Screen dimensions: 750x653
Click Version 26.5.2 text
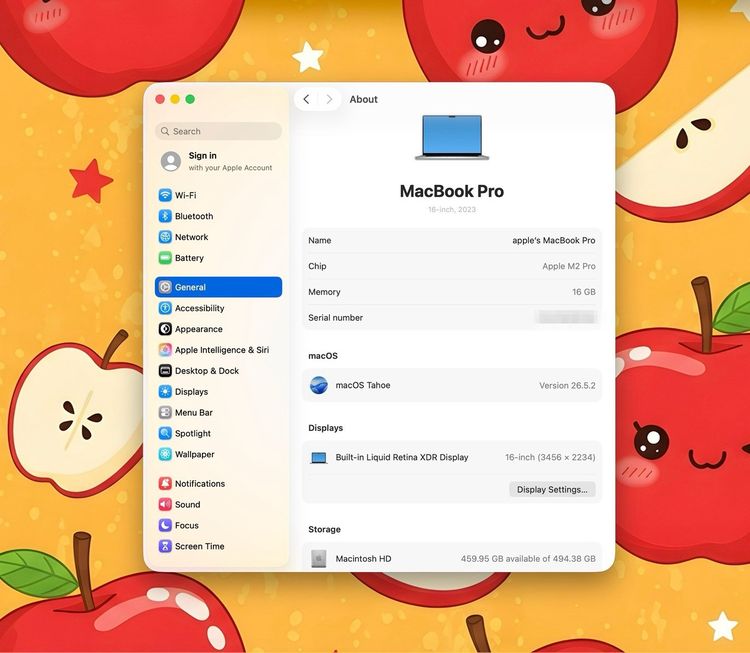567,385
